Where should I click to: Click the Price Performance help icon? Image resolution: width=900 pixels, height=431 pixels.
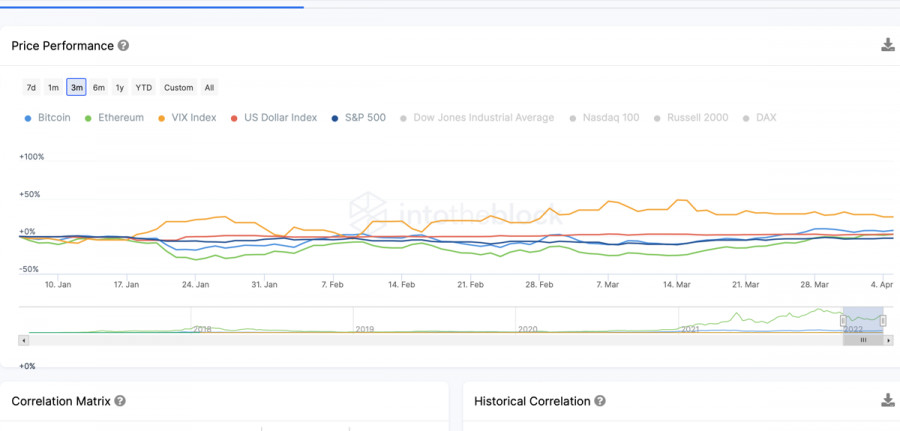(x=123, y=46)
